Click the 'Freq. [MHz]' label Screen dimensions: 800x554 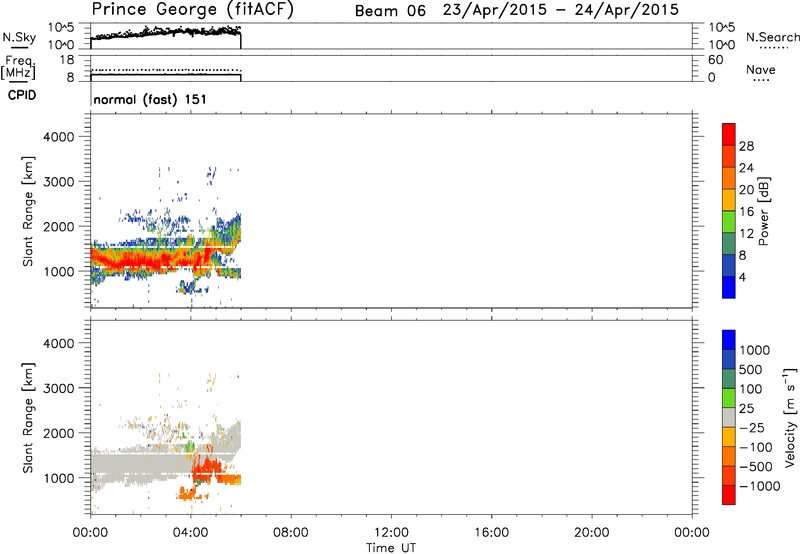[18, 68]
